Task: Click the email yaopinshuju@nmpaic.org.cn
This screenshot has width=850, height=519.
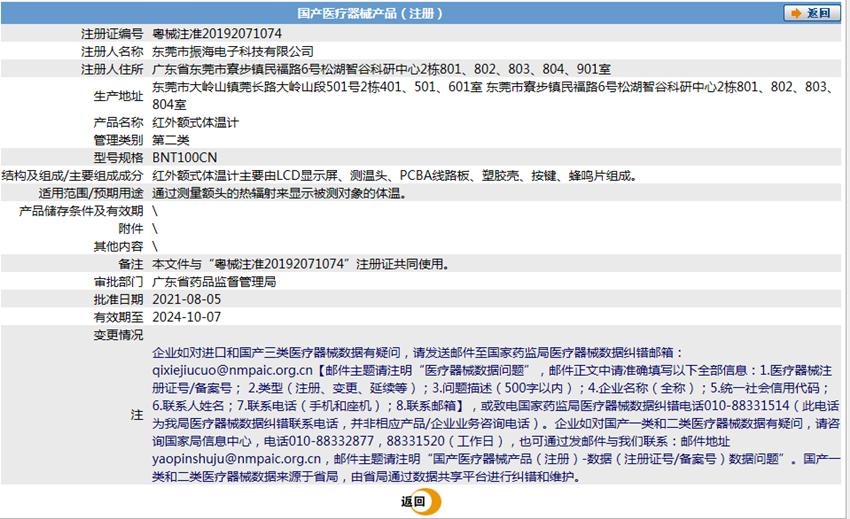Action: [236, 459]
